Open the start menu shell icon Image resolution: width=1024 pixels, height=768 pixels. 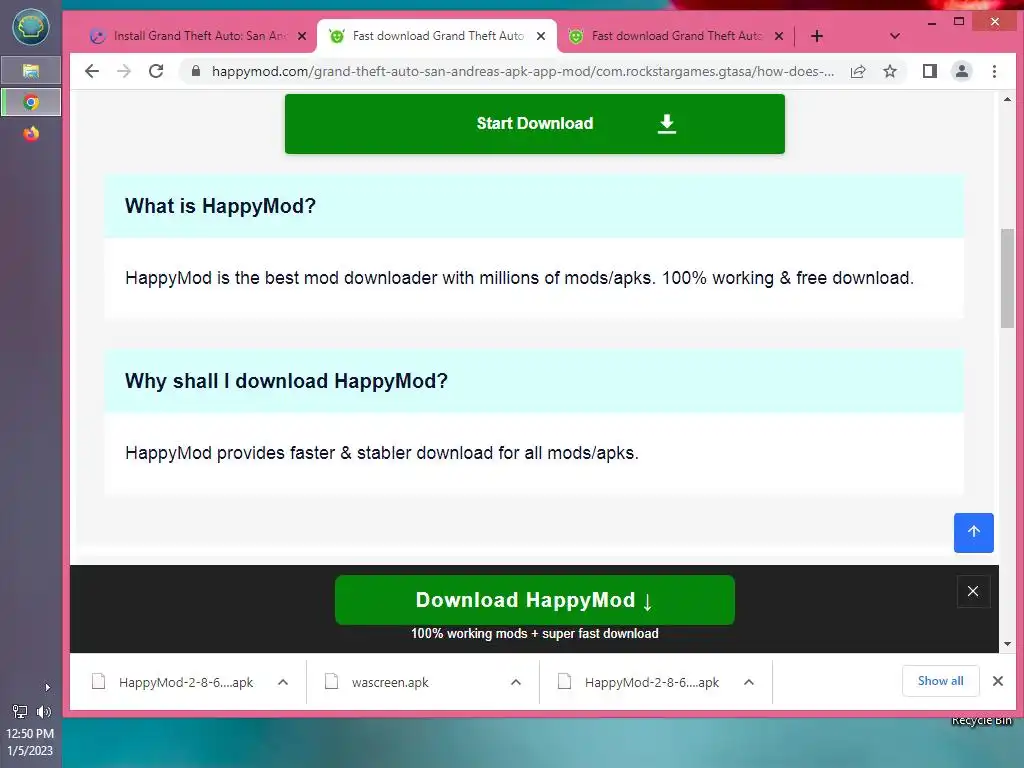pos(31,27)
